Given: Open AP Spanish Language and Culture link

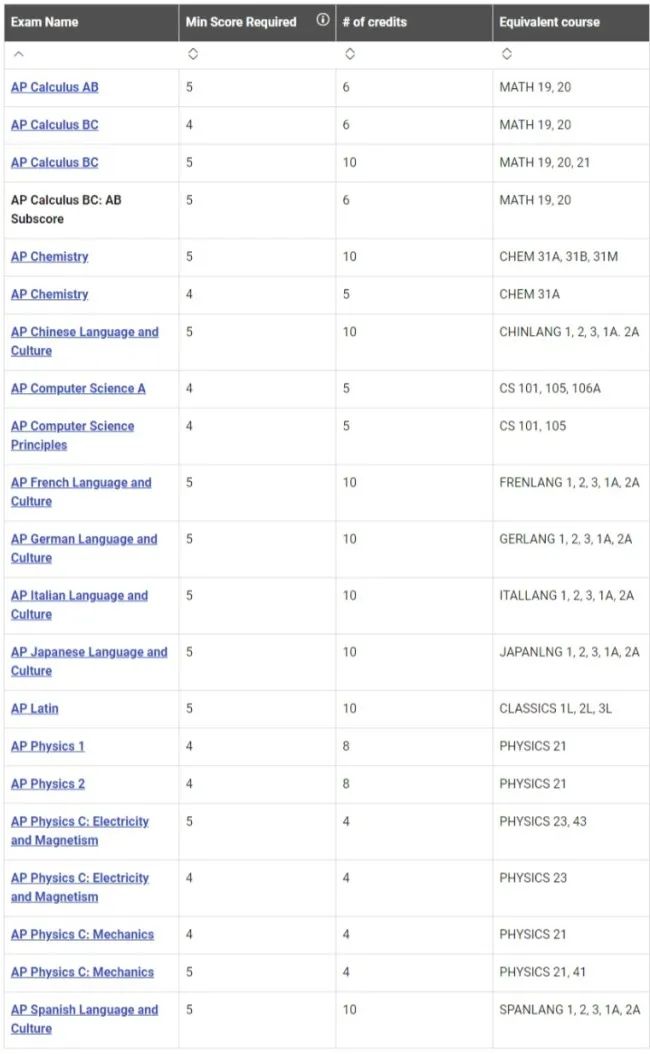Looking at the screenshot, I should tap(85, 1019).
